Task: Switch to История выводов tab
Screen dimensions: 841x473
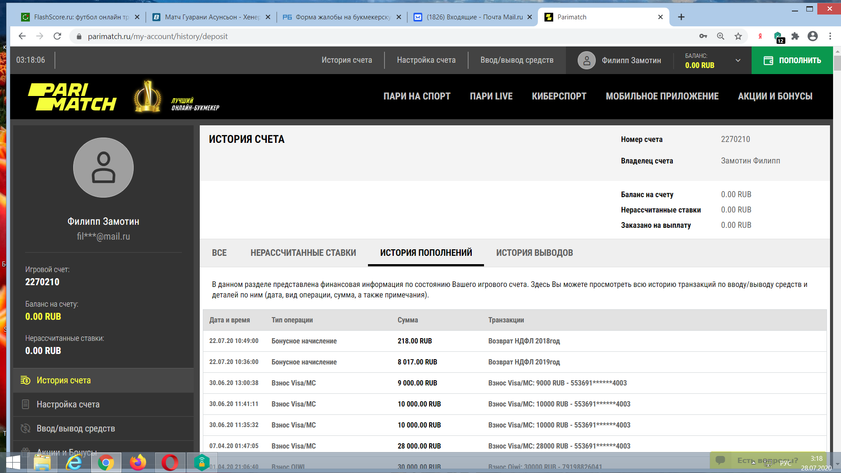Action: pos(534,253)
